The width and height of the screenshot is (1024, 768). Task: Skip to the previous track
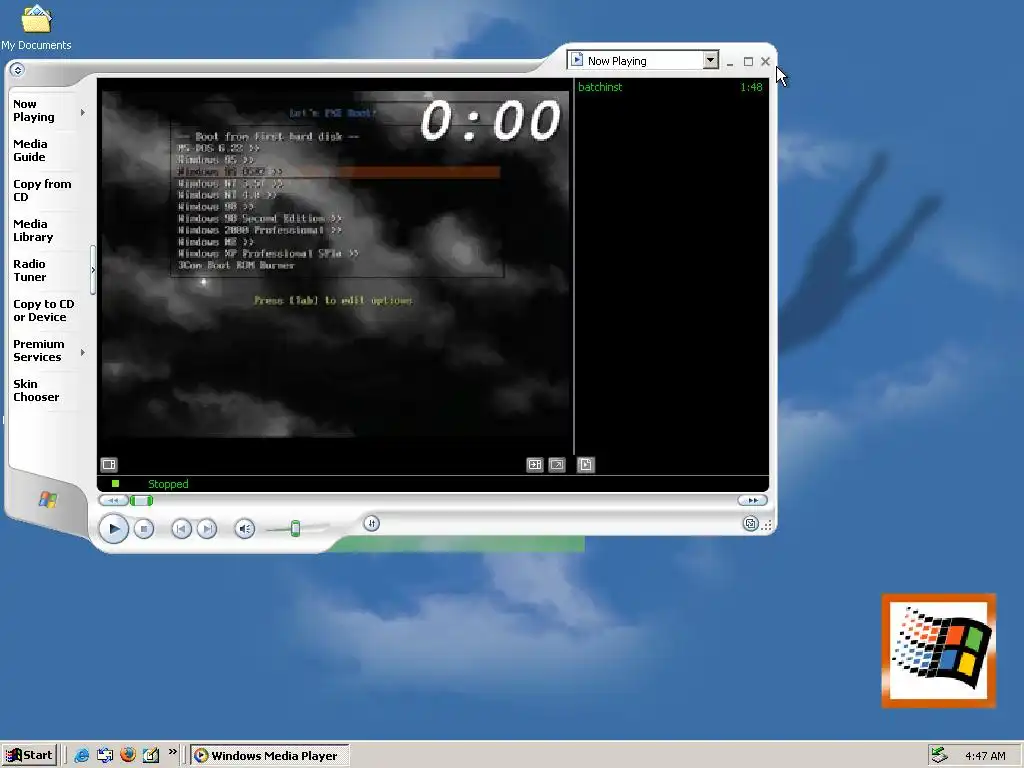(181, 528)
